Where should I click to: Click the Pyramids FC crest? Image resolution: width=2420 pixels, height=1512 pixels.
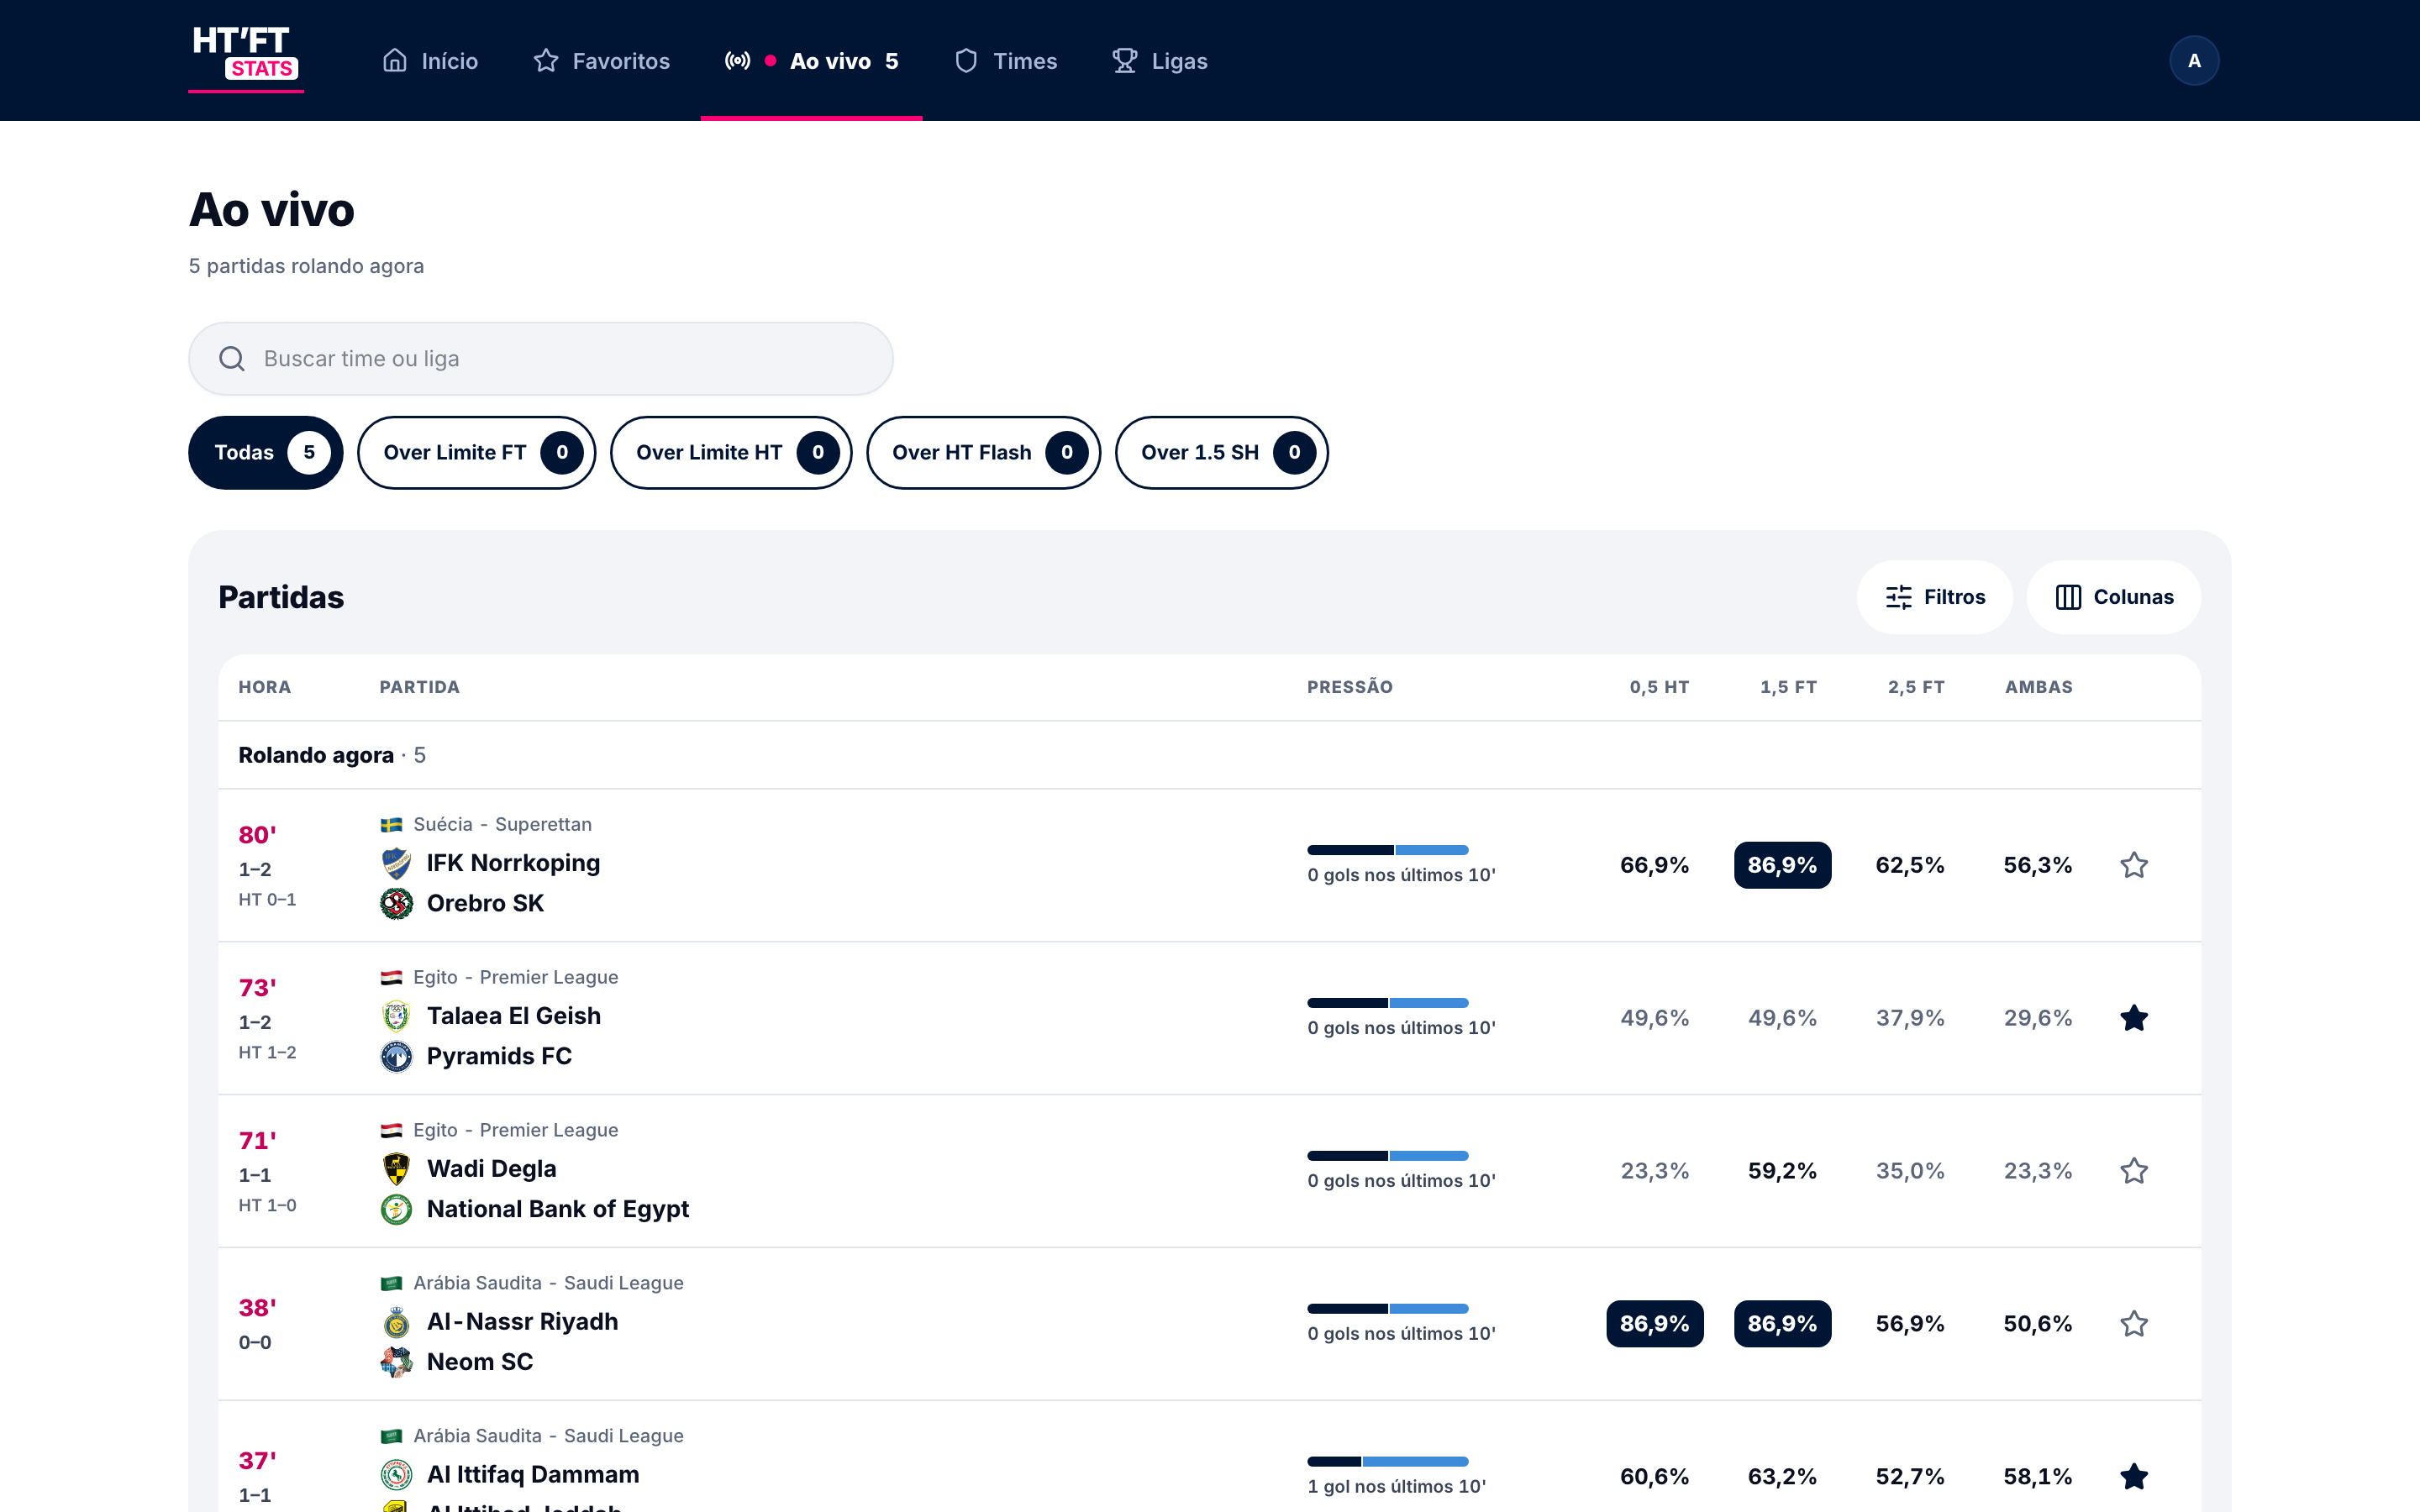tap(396, 1056)
